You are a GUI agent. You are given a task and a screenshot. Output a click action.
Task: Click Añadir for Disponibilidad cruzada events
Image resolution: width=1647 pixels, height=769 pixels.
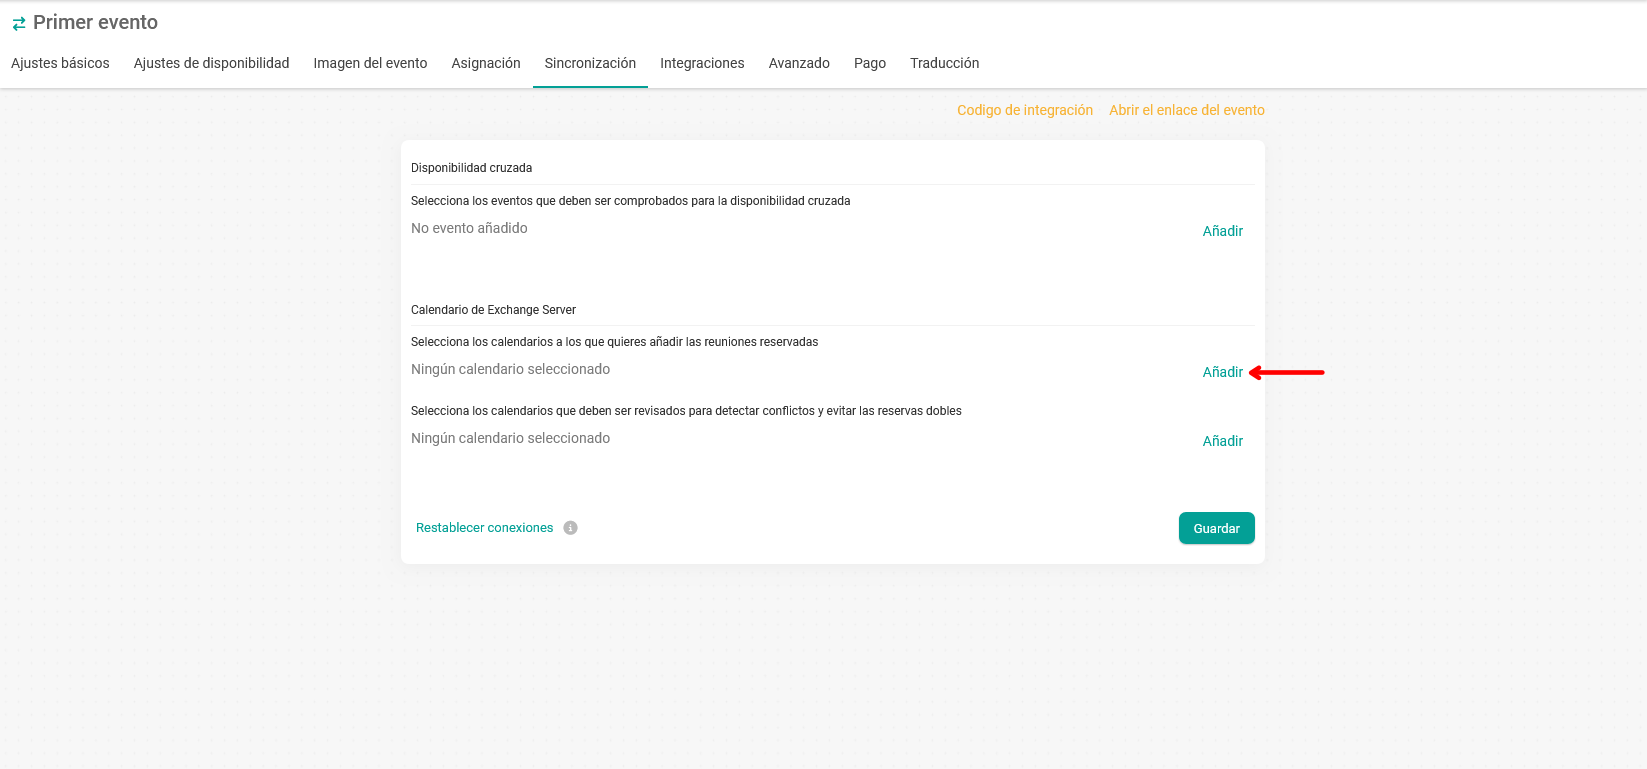(1222, 231)
